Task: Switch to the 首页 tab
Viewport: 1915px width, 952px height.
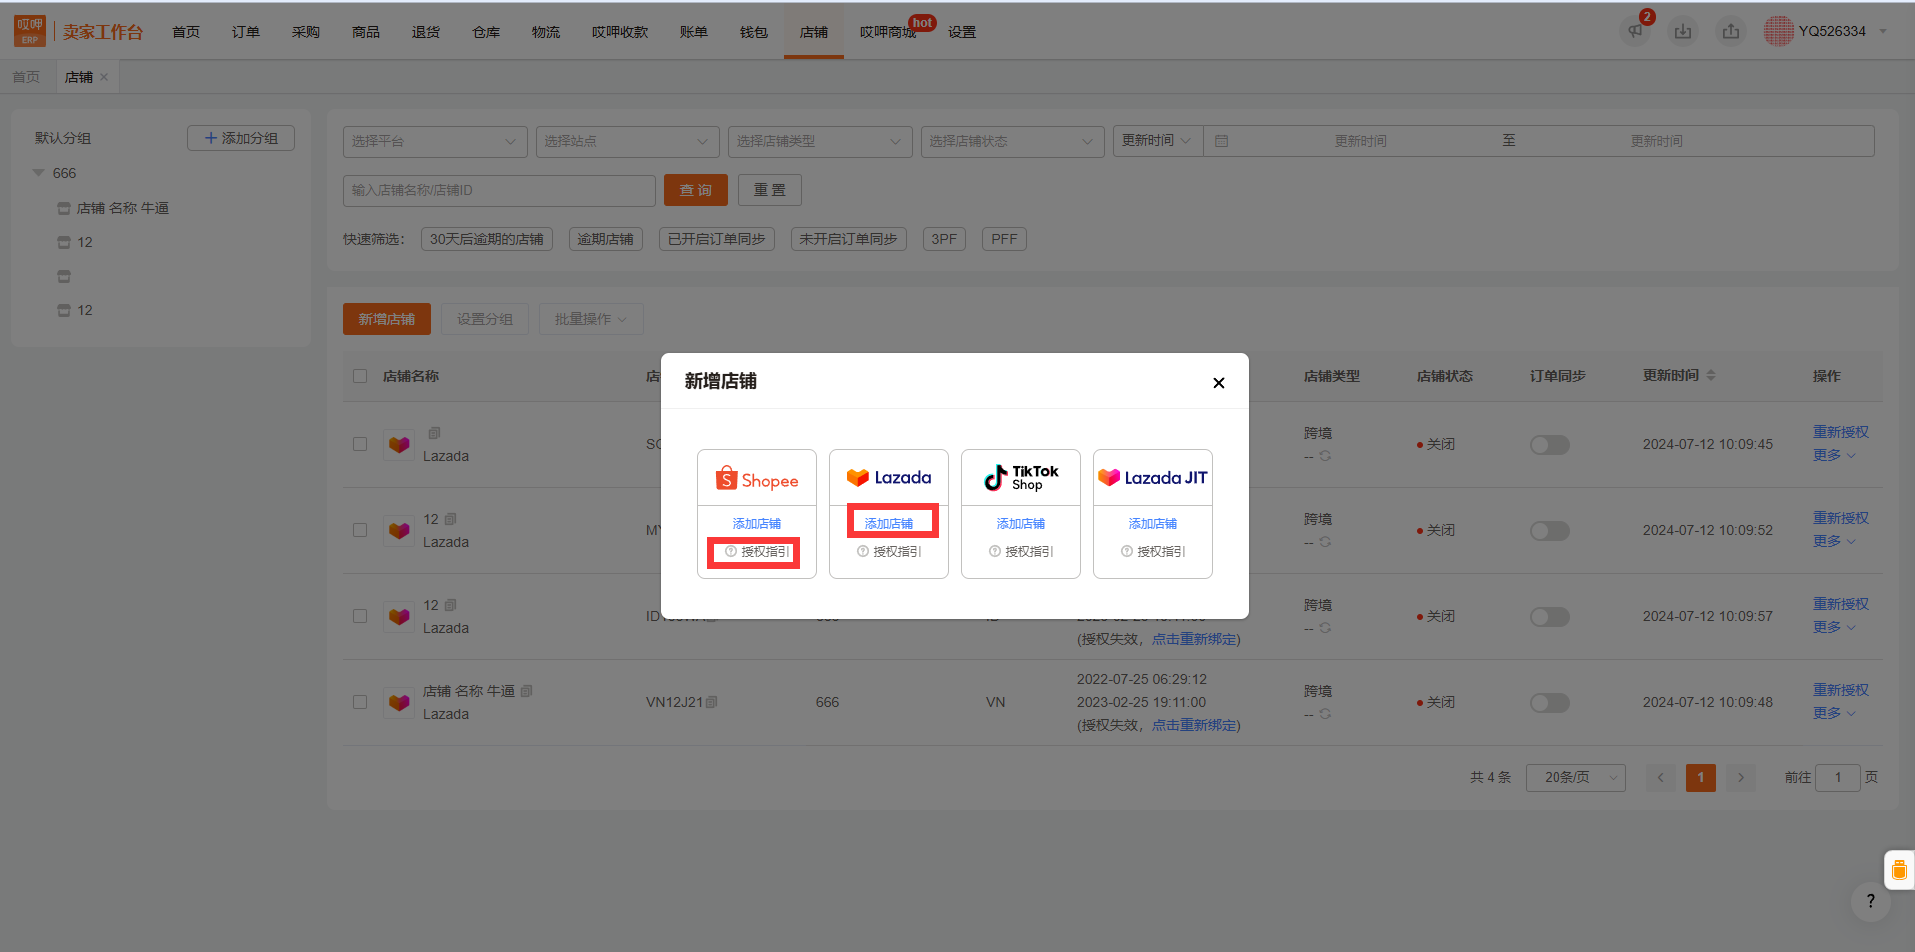Action: (26, 77)
